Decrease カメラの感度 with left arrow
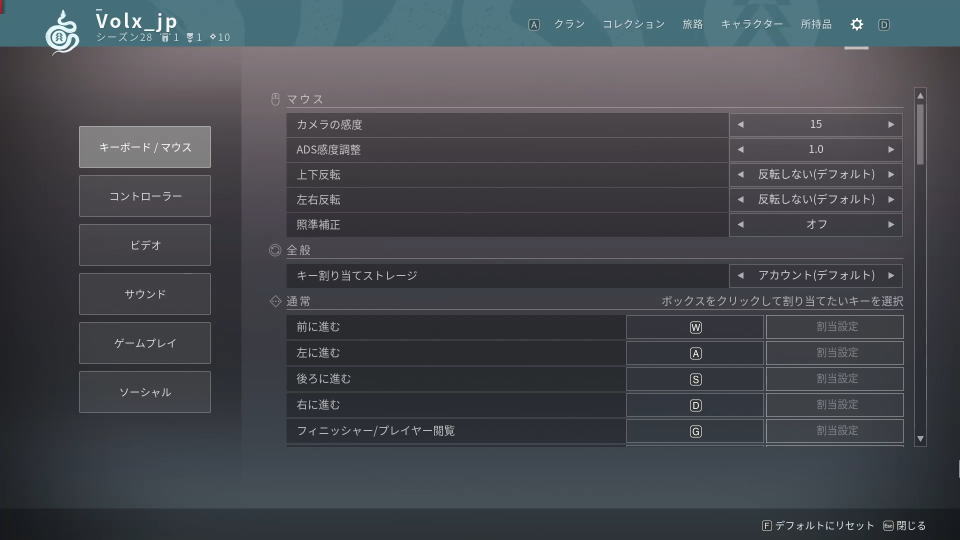Screen dimensions: 960x540 (741, 124)
